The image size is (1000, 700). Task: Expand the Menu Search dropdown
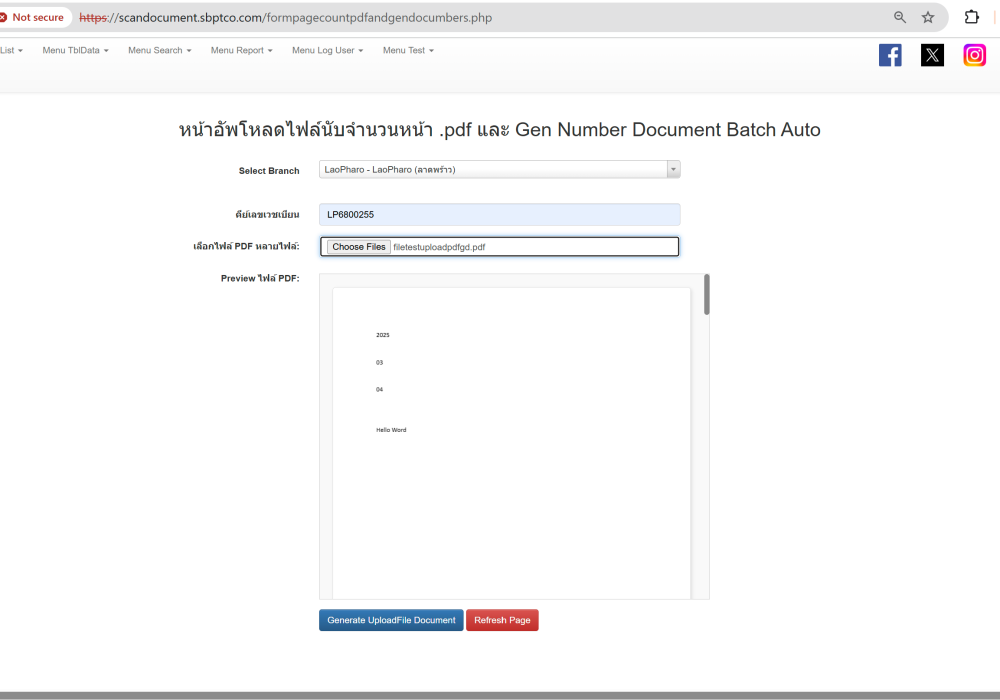click(x=160, y=50)
